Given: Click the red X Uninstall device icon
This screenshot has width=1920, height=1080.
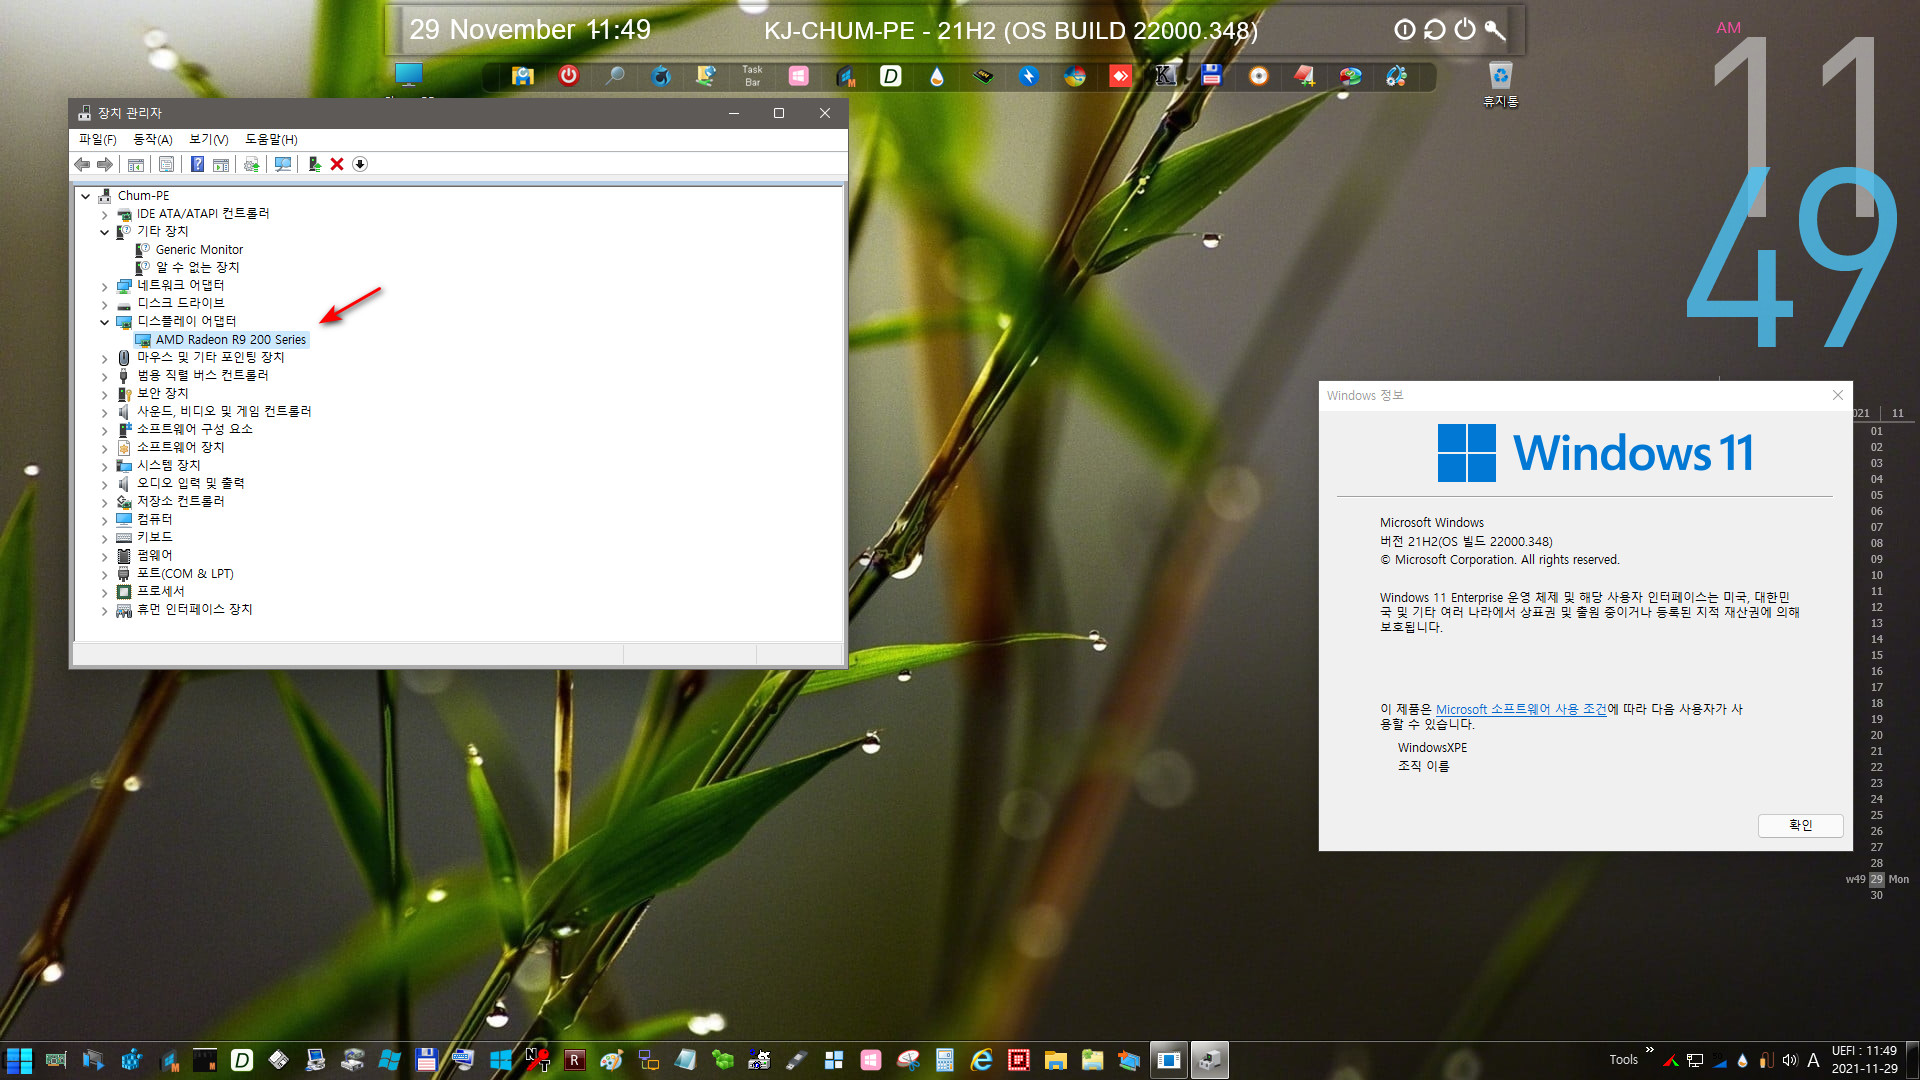Looking at the screenshot, I should pyautogui.click(x=337, y=164).
